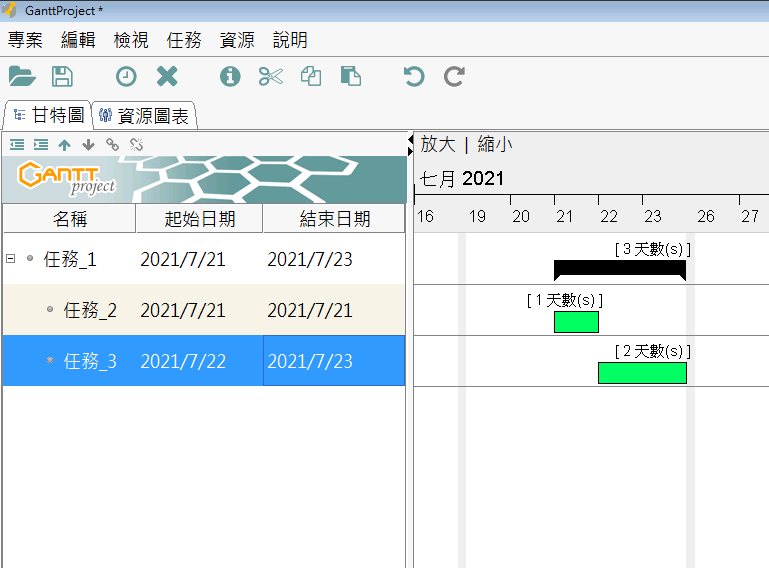Image resolution: width=769 pixels, height=568 pixels.
Task: Open the 任務 menu
Action: 184,40
